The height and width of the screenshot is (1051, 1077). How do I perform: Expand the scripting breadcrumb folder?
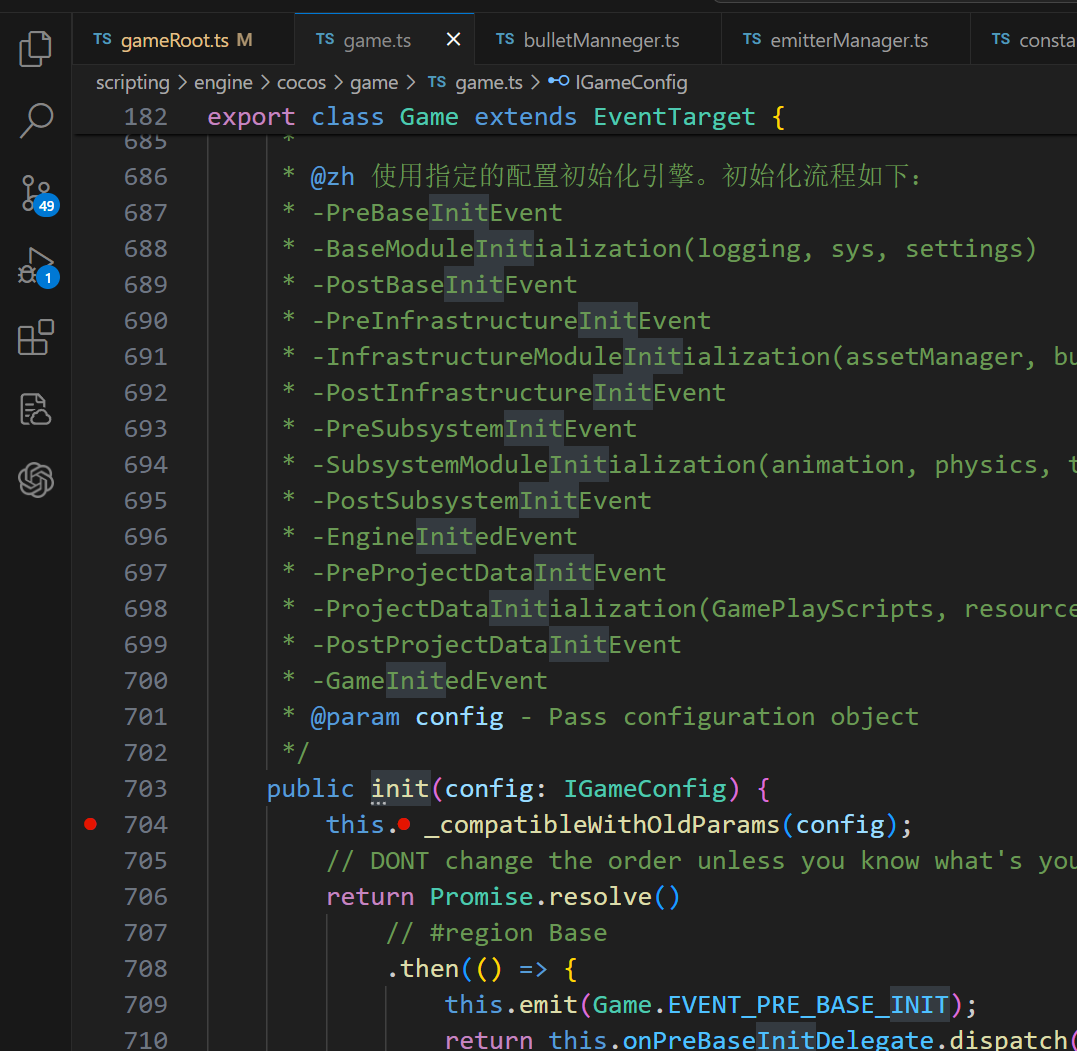[132, 83]
